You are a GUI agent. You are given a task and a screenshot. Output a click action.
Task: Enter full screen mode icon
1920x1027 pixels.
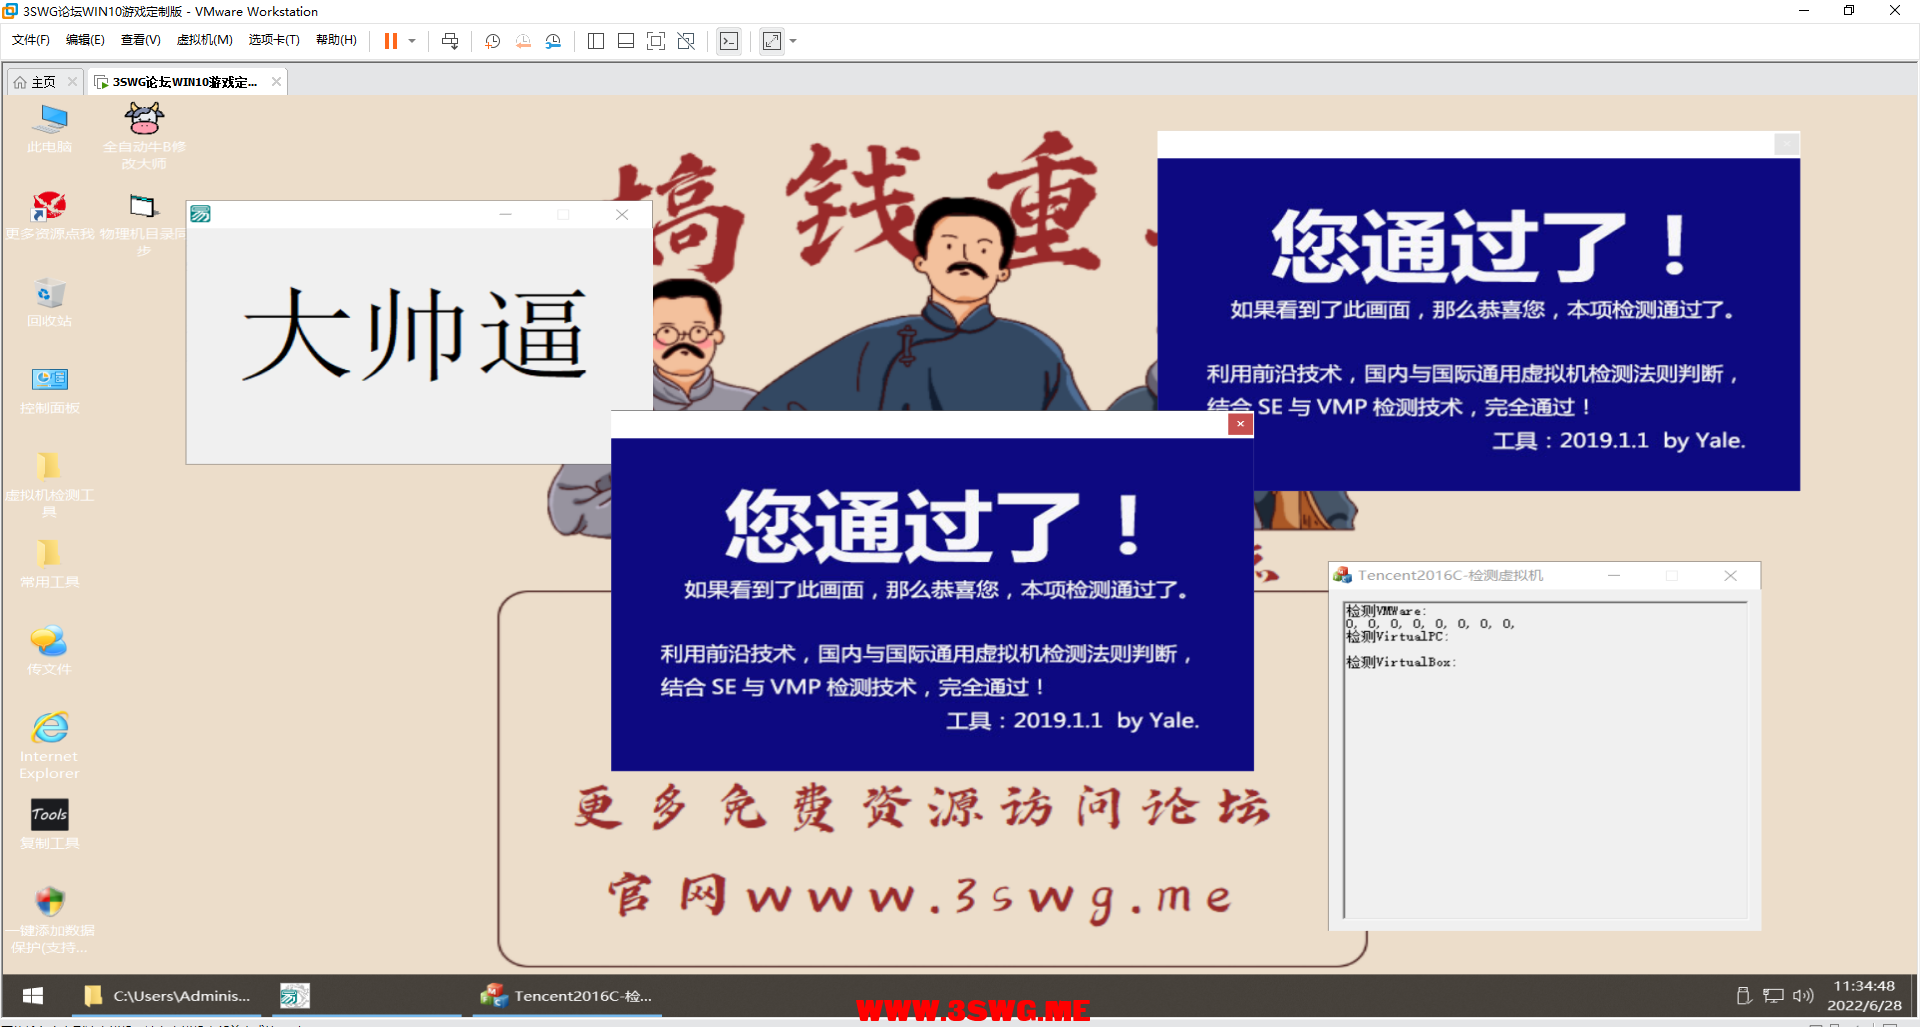coord(656,41)
